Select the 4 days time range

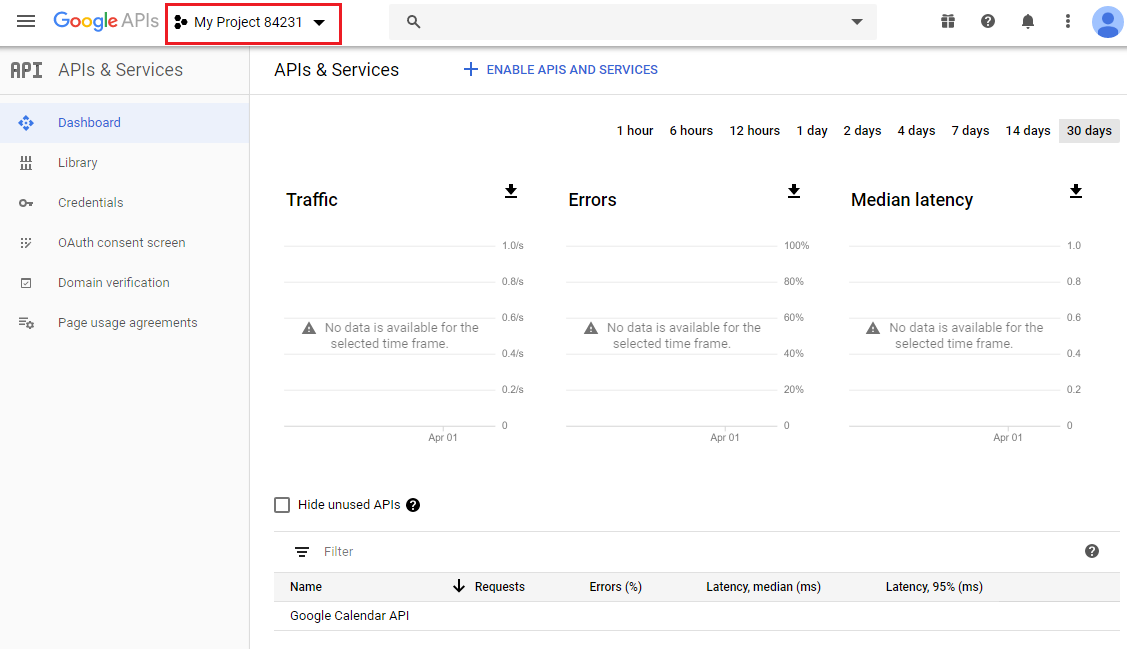click(x=916, y=131)
